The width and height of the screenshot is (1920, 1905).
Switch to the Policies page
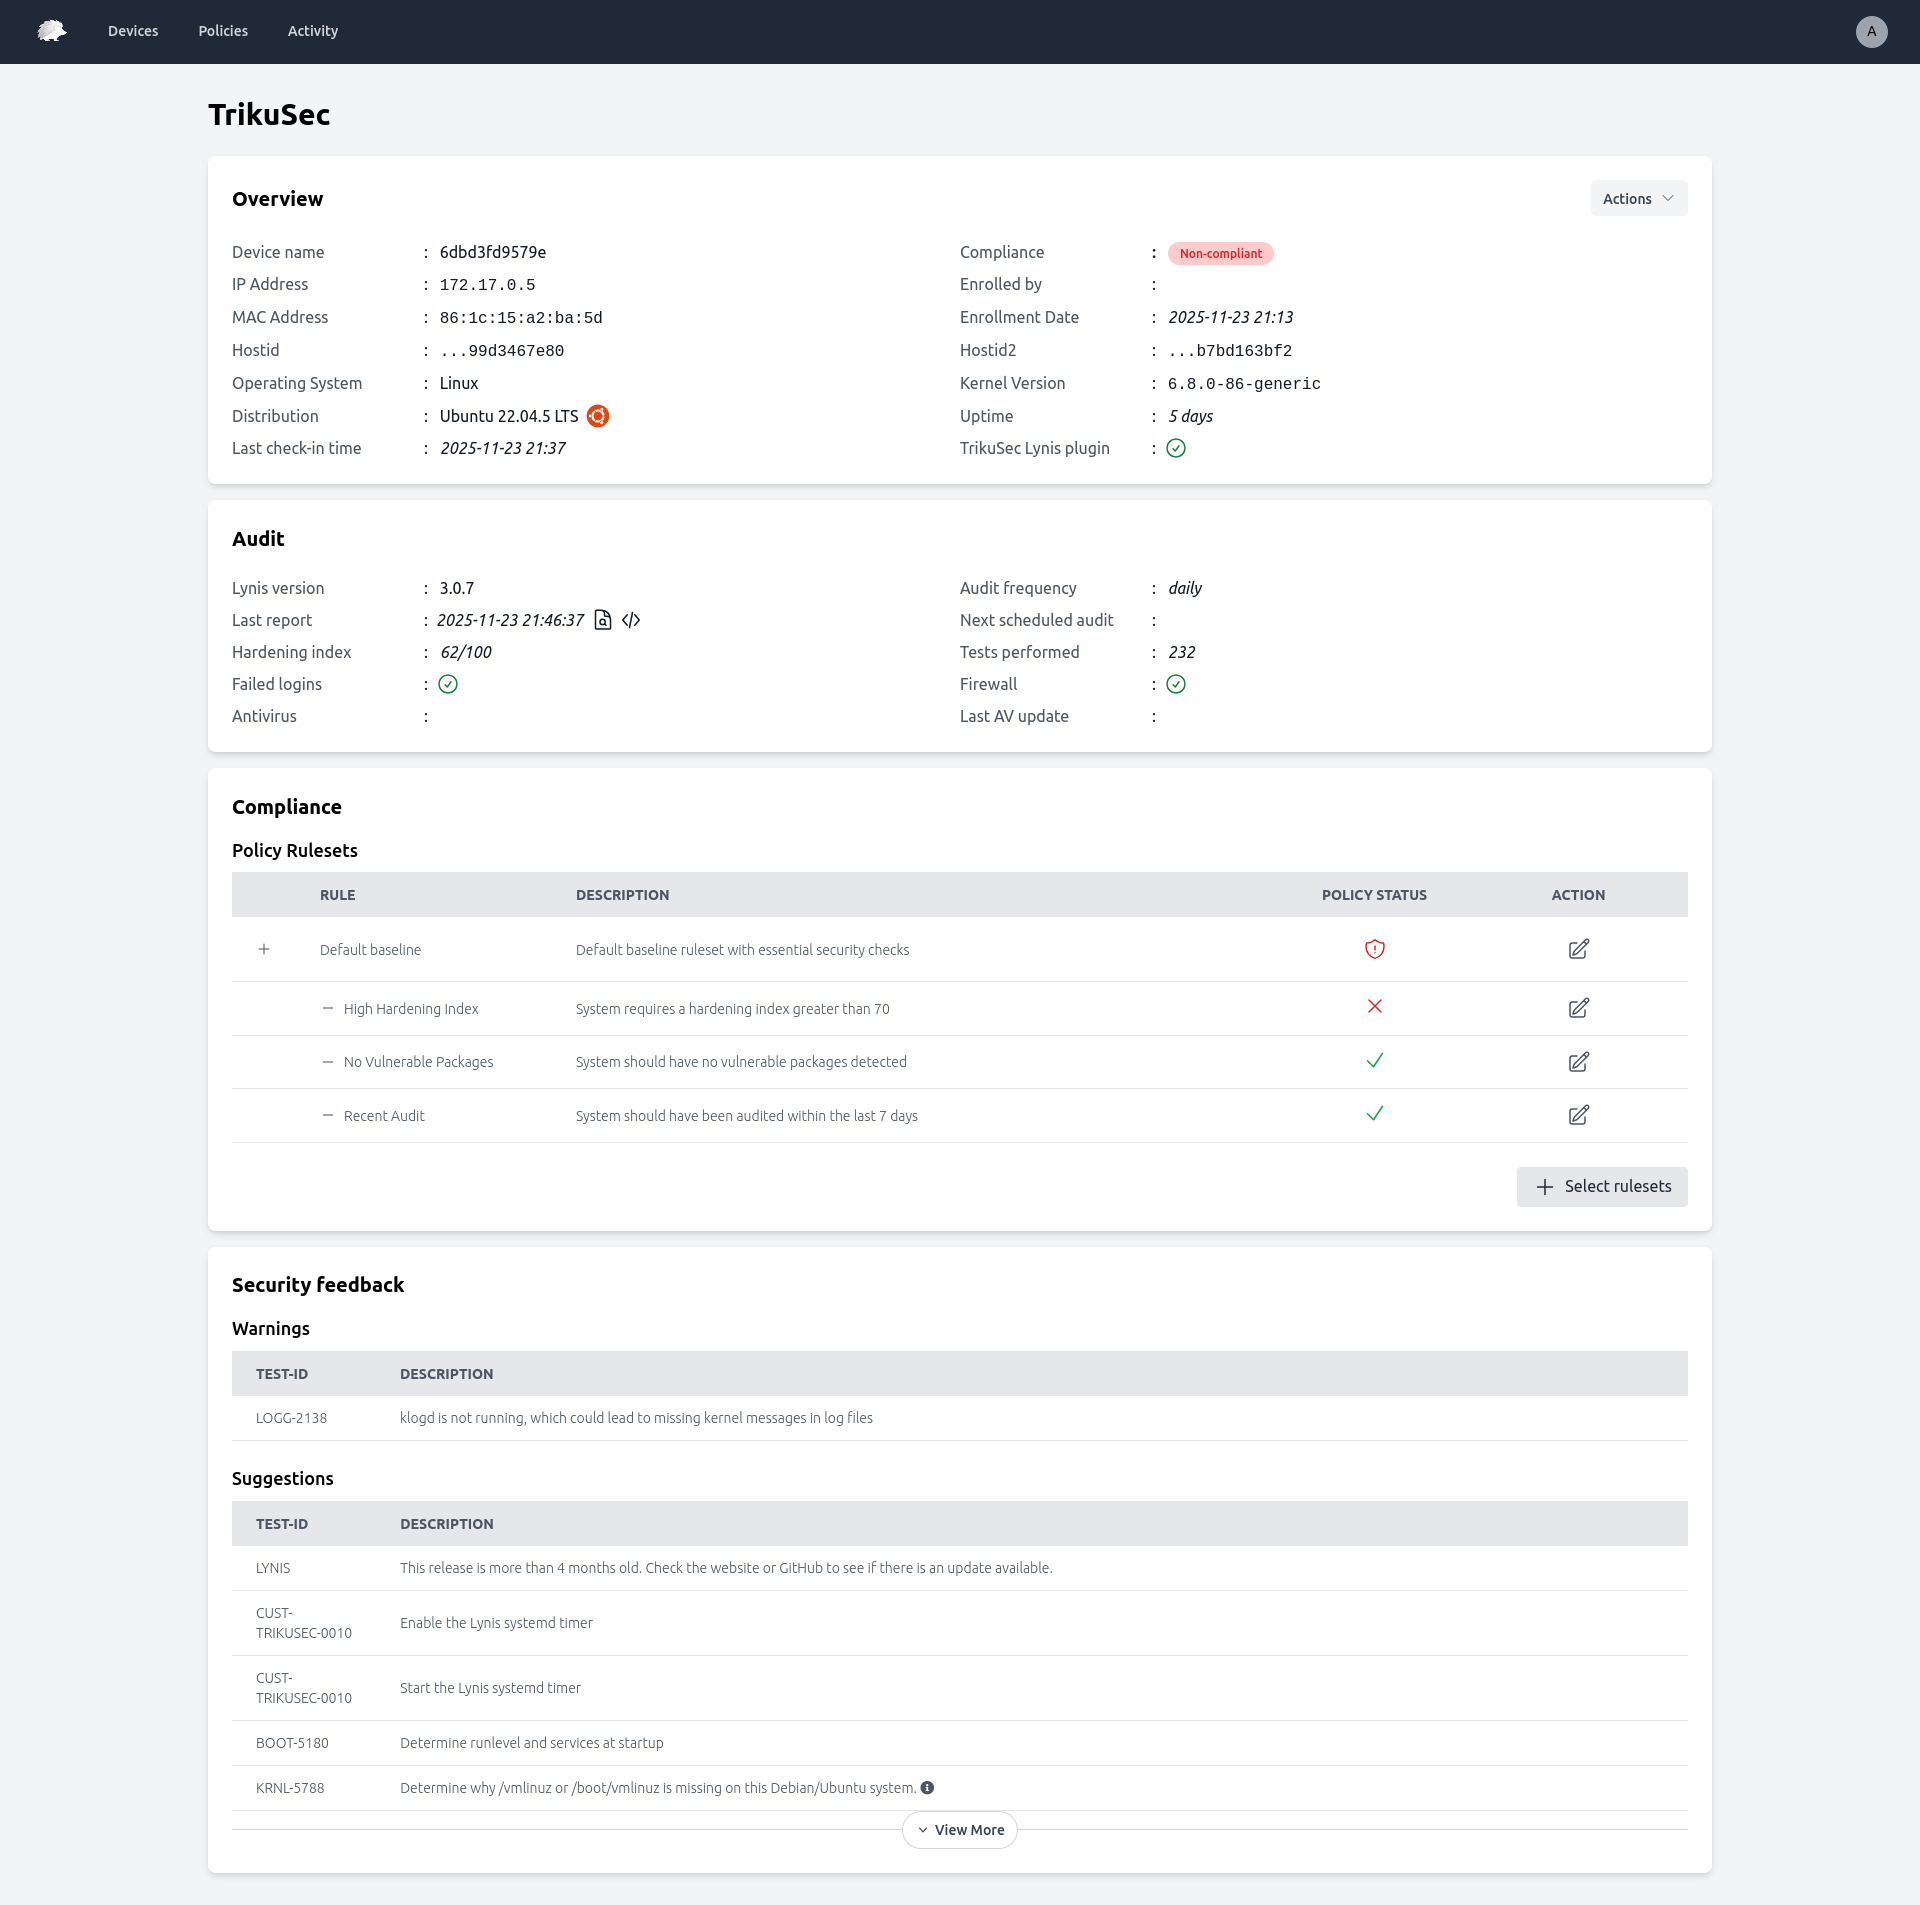coord(222,31)
